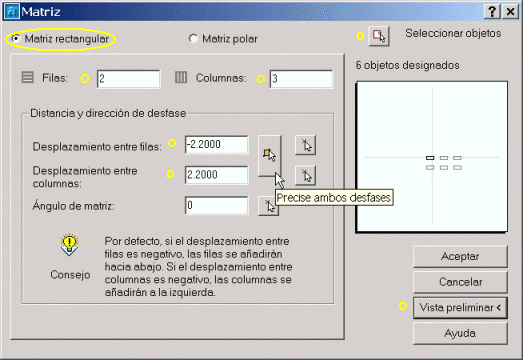Screen dimensions: 523x360
Task: Open the Ayuda help button
Action: pos(460,333)
